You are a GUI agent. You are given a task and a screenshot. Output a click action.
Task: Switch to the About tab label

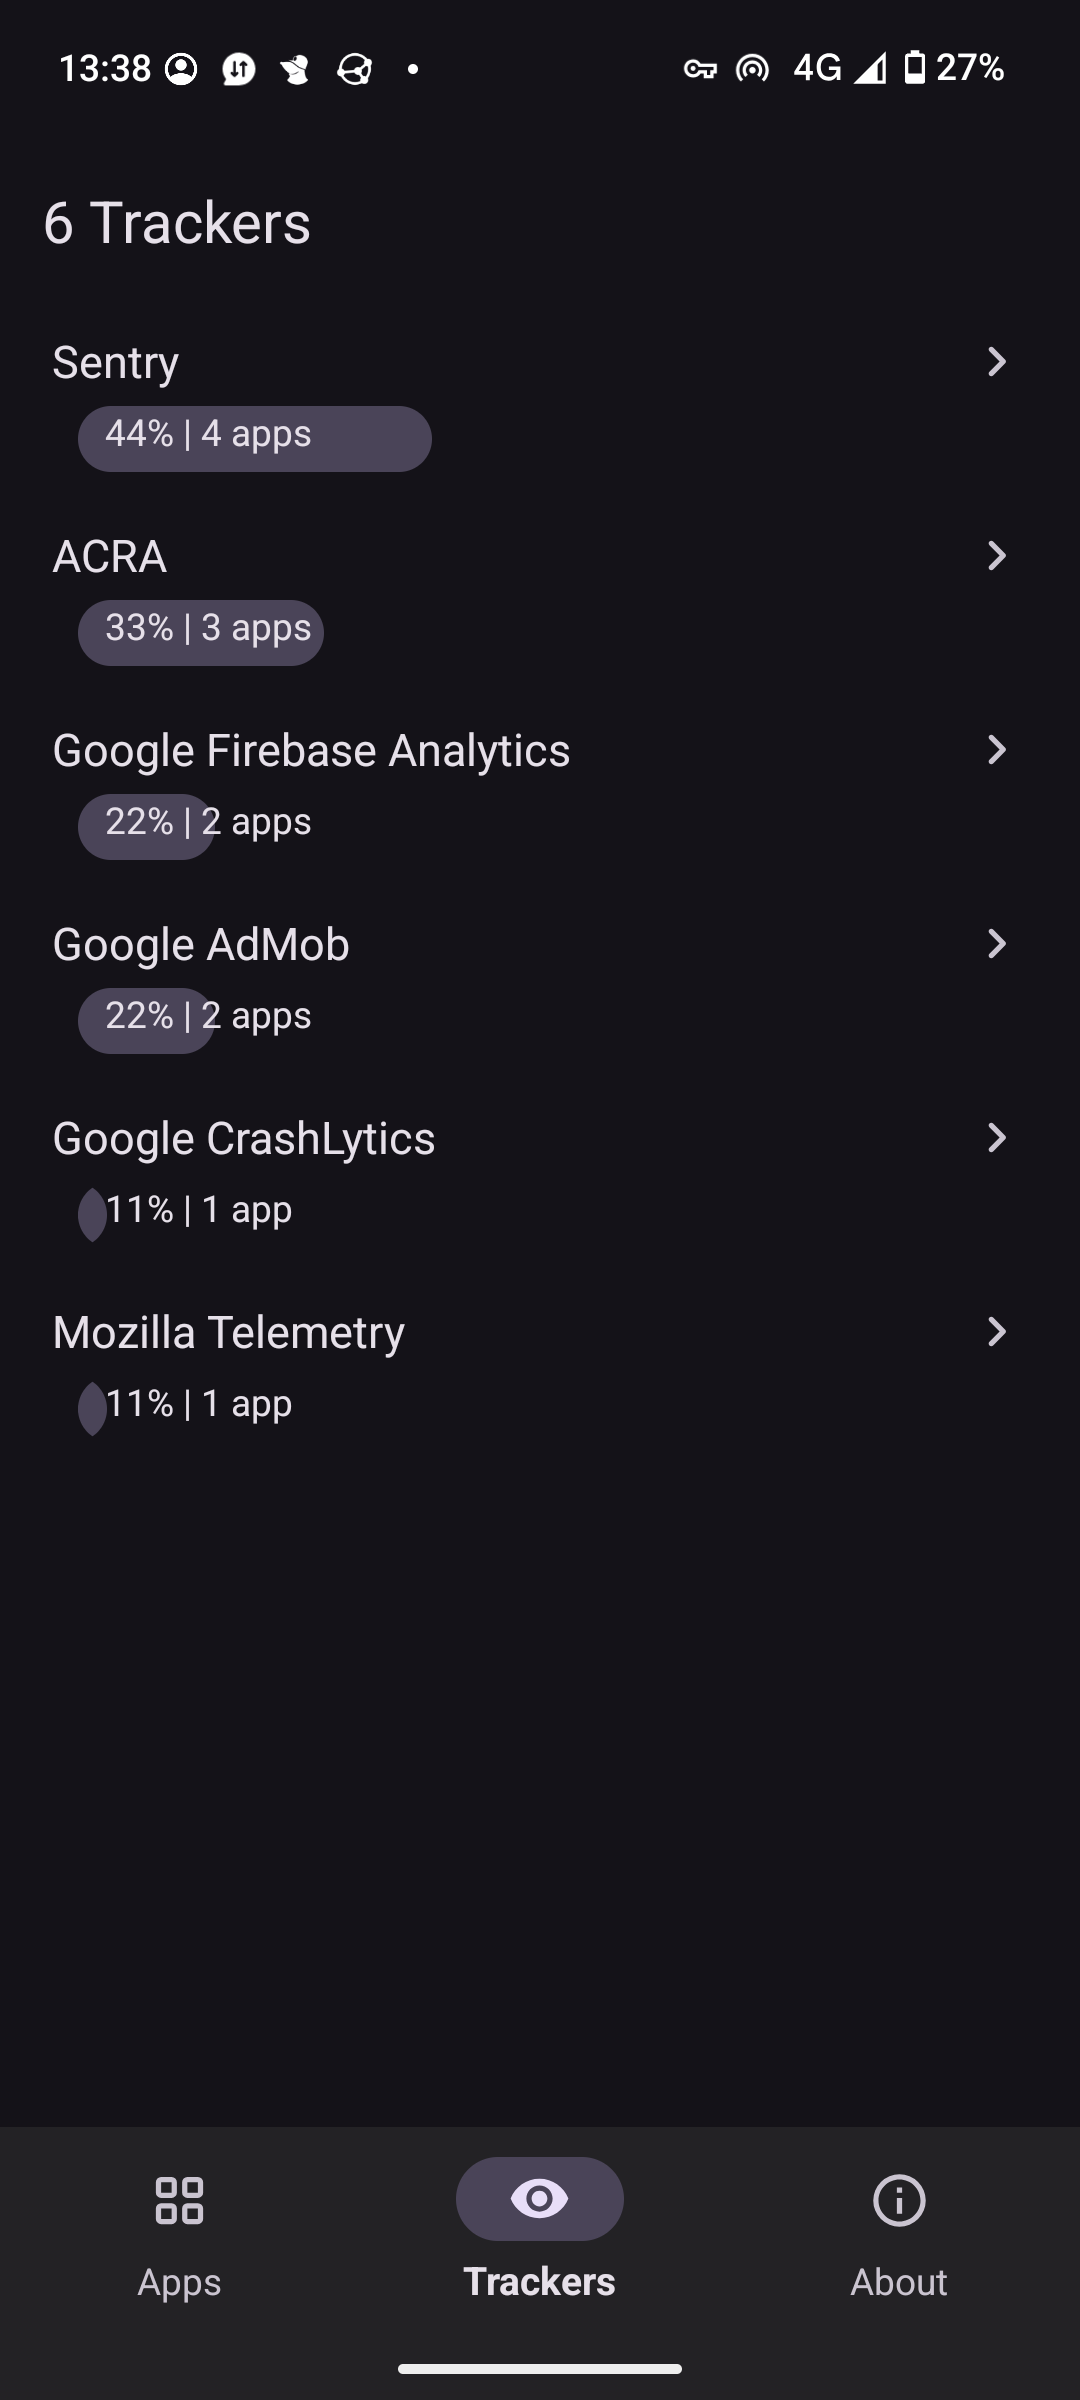(899, 2282)
